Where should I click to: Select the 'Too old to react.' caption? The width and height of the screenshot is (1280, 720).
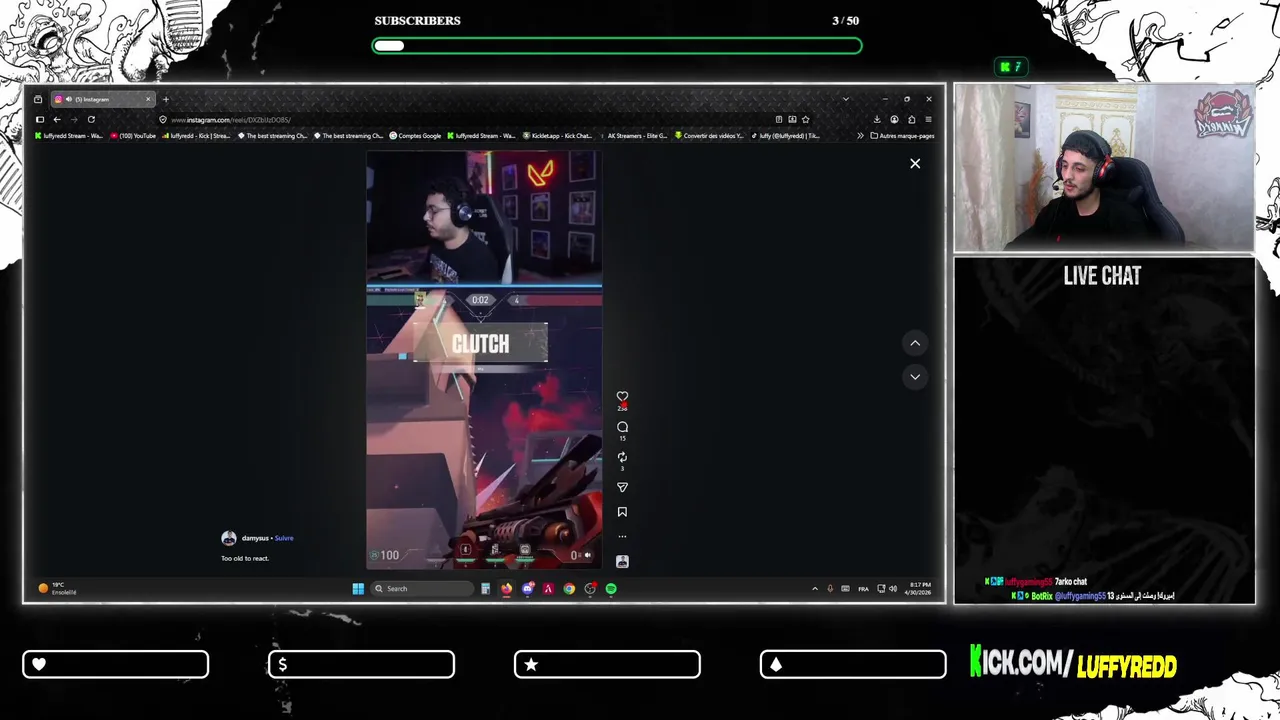[x=245, y=558]
